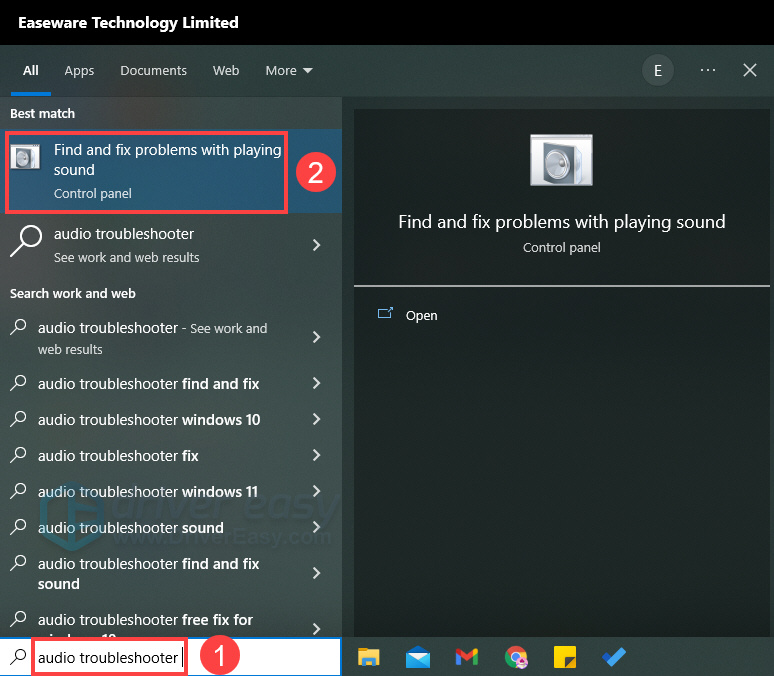Click the magnifier beside 'See work and web results'

click(x=26, y=241)
